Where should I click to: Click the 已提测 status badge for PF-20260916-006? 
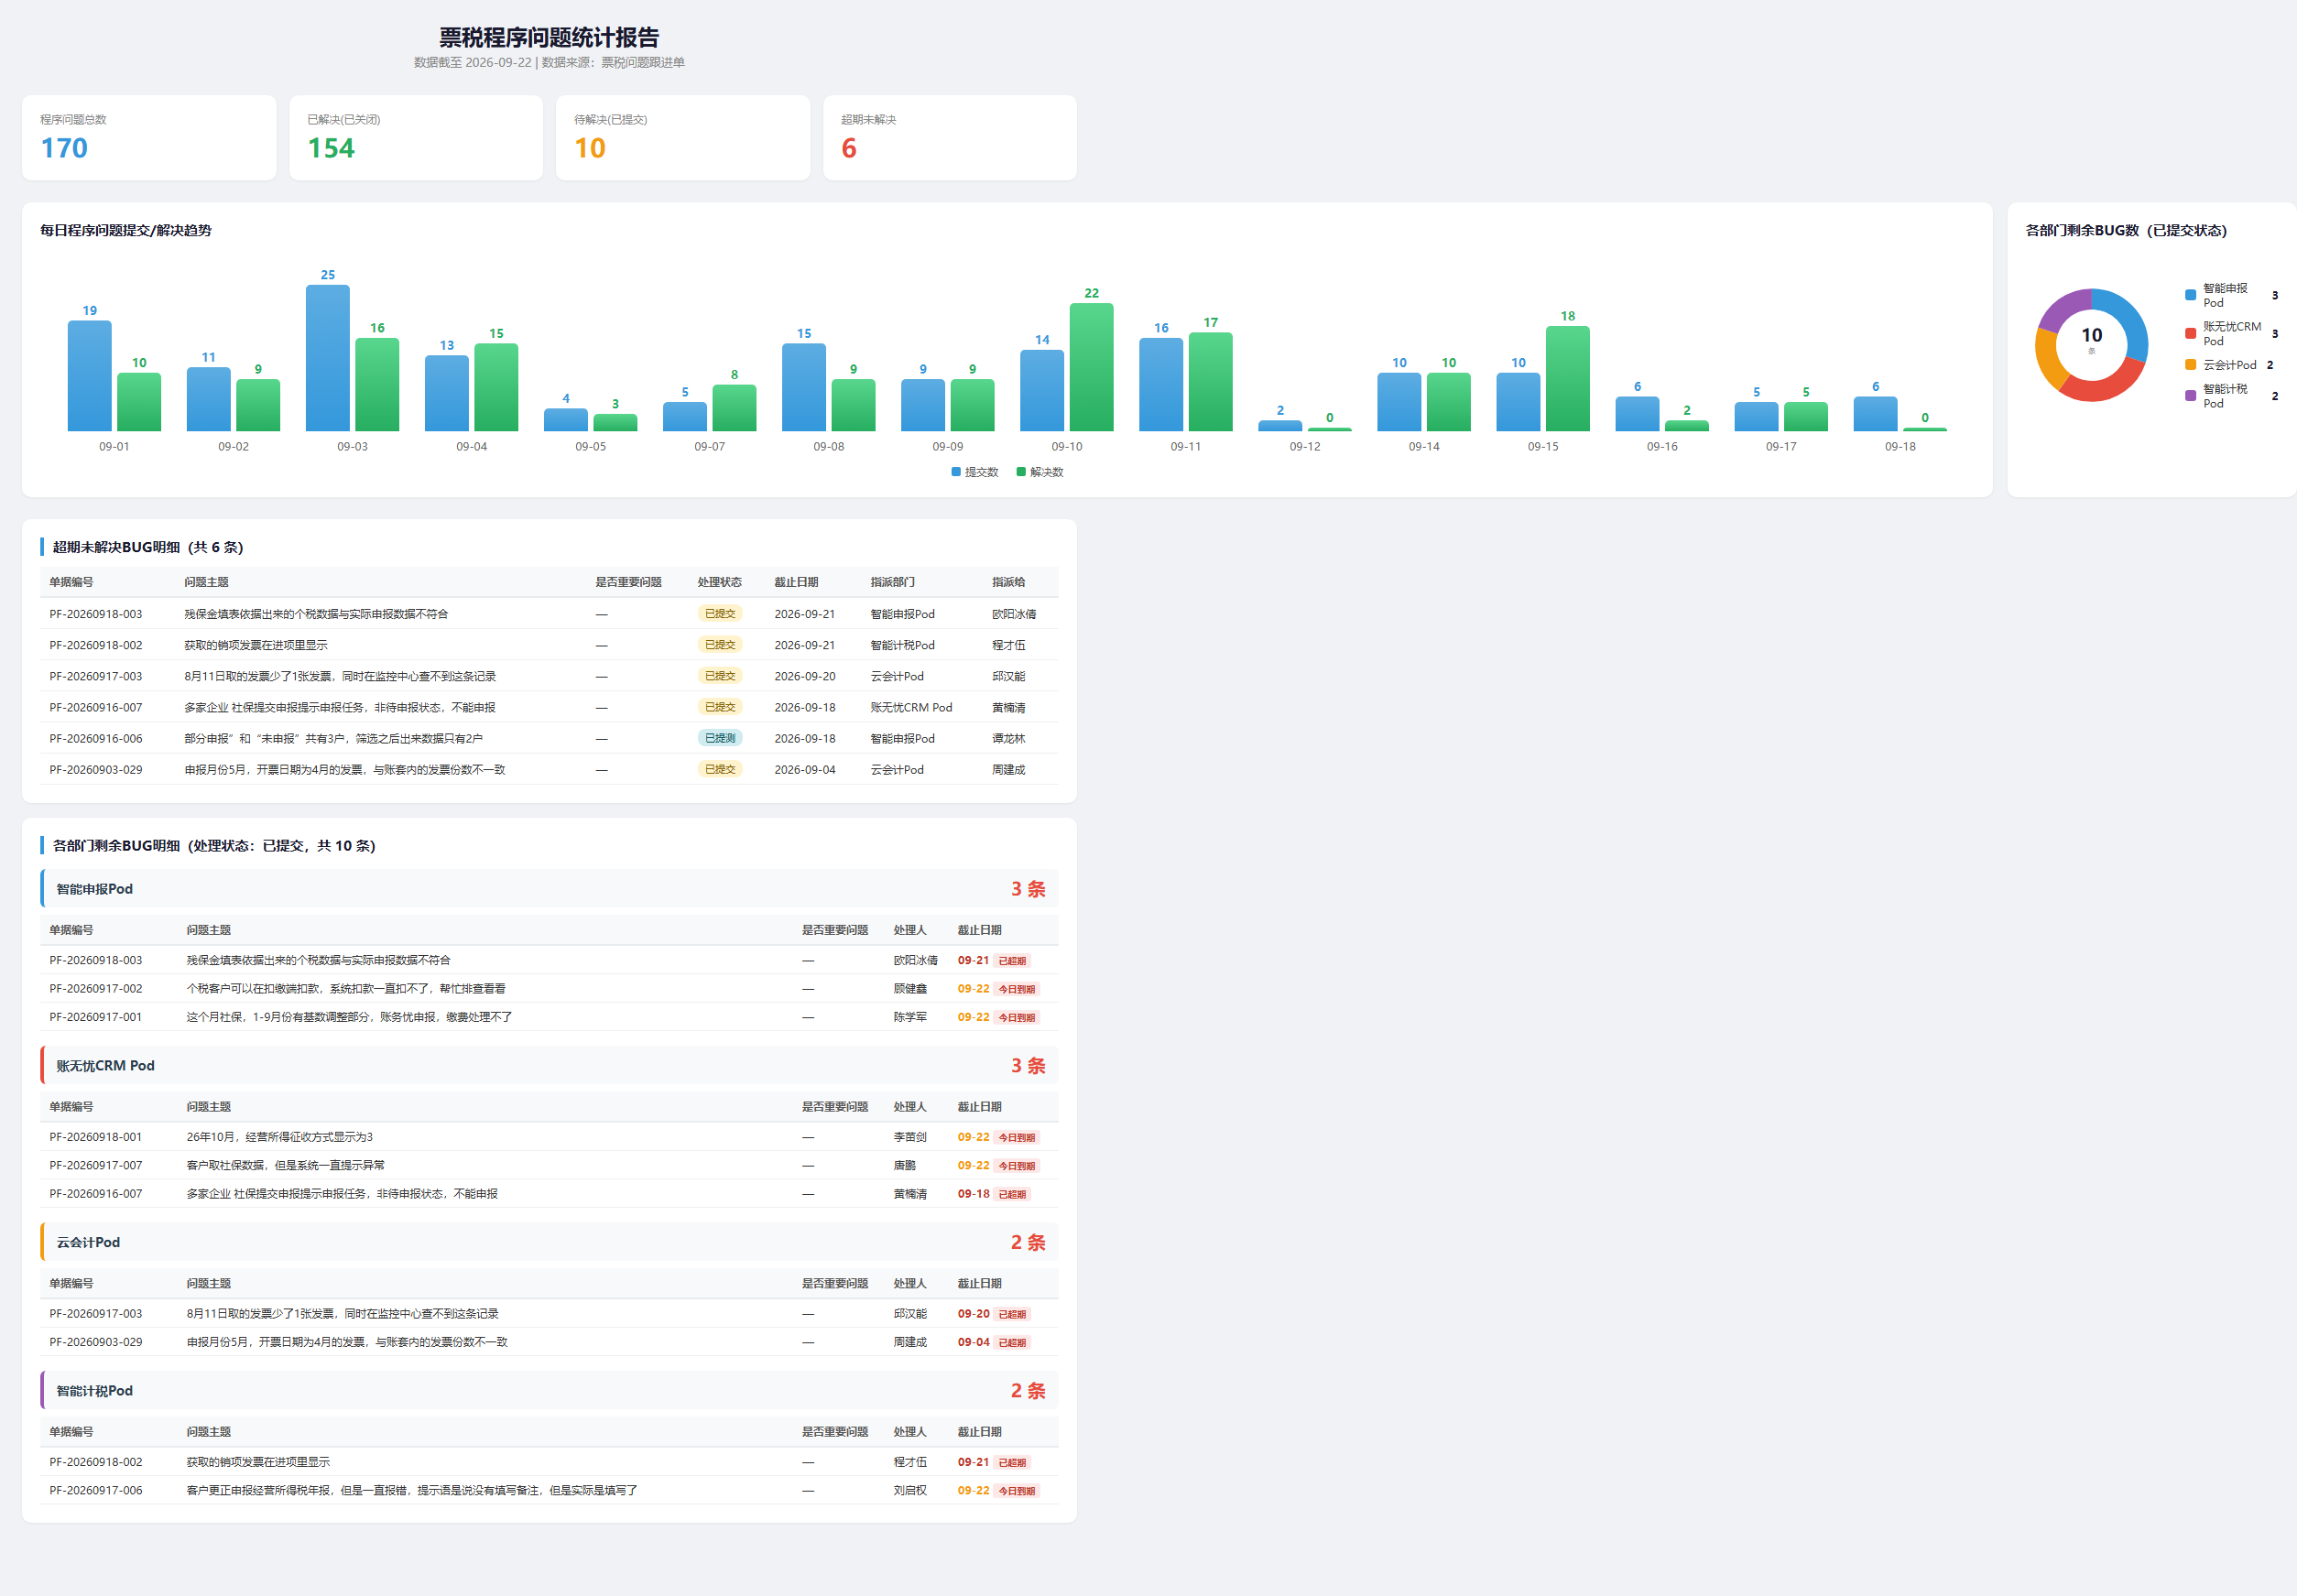coord(720,739)
